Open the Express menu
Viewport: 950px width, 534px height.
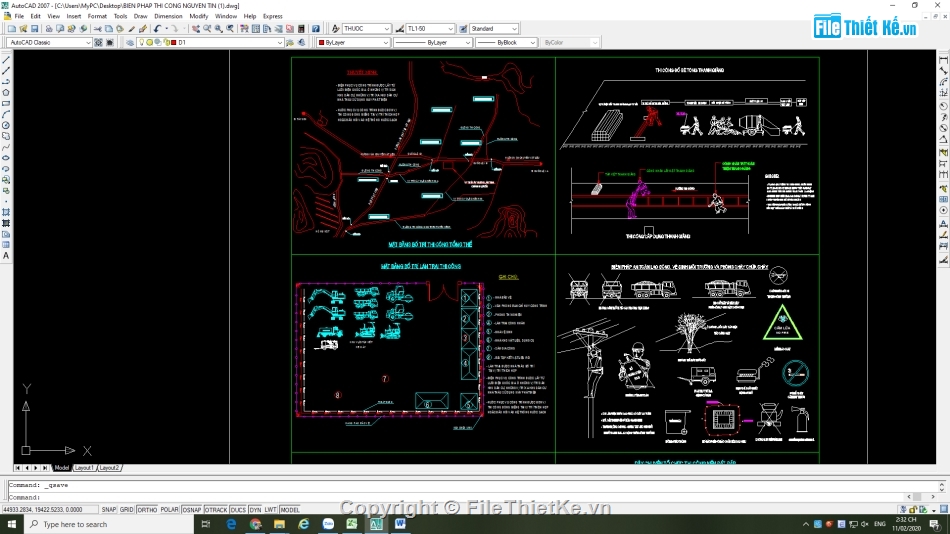(273, 16)
